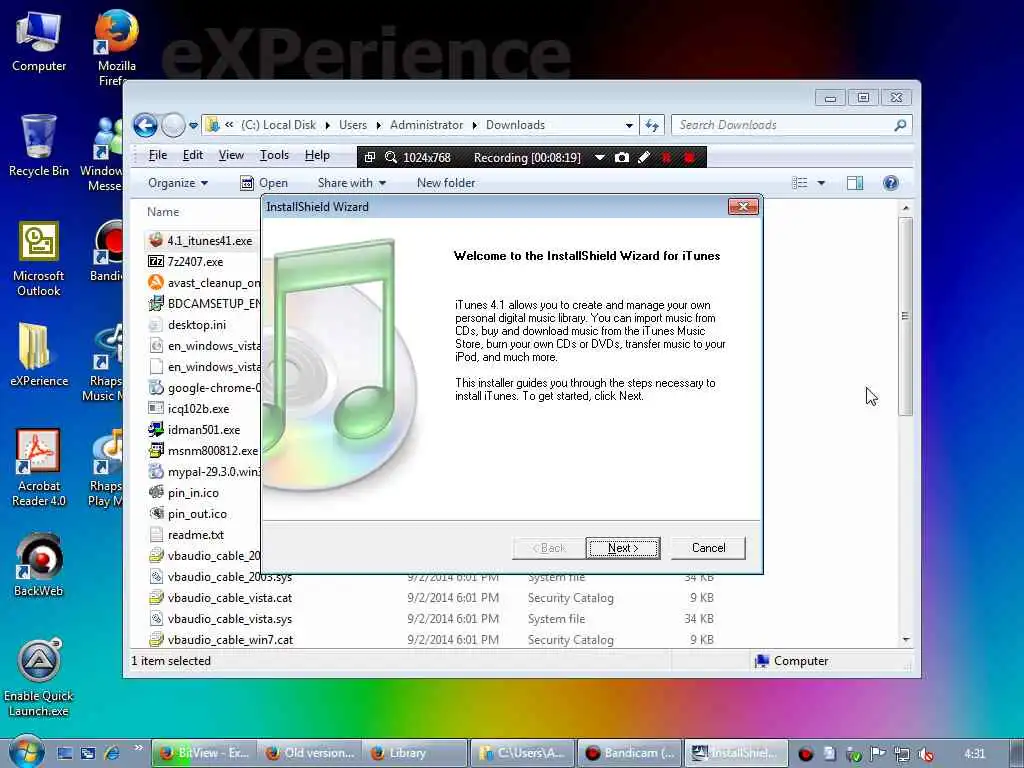Click the Change your view icon

[x=800, y=183]
